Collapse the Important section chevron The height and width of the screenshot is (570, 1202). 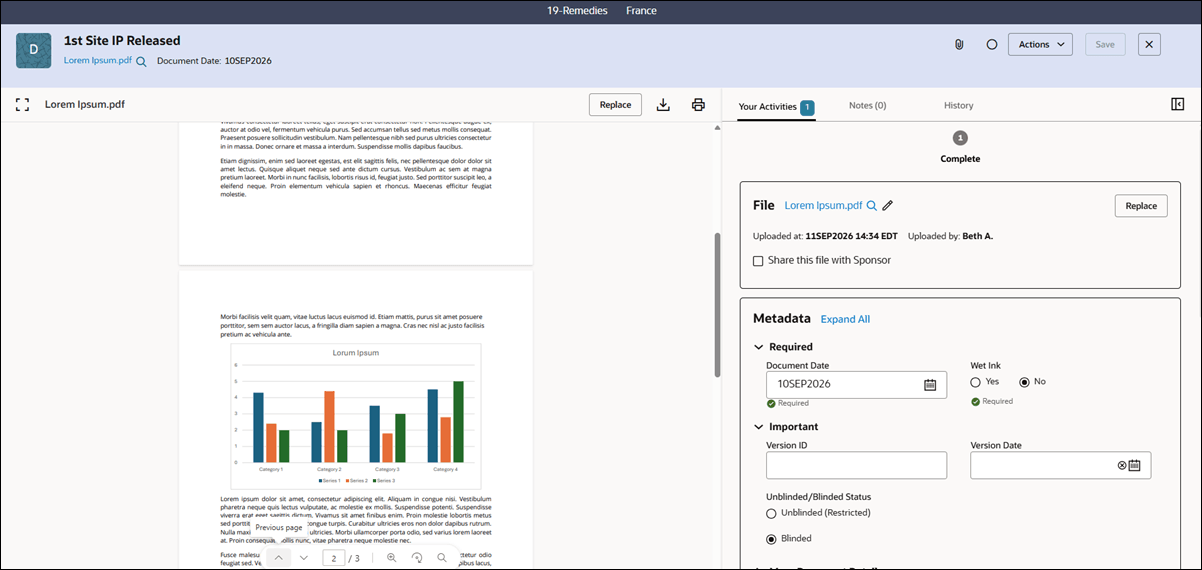[x=758, y=427]
